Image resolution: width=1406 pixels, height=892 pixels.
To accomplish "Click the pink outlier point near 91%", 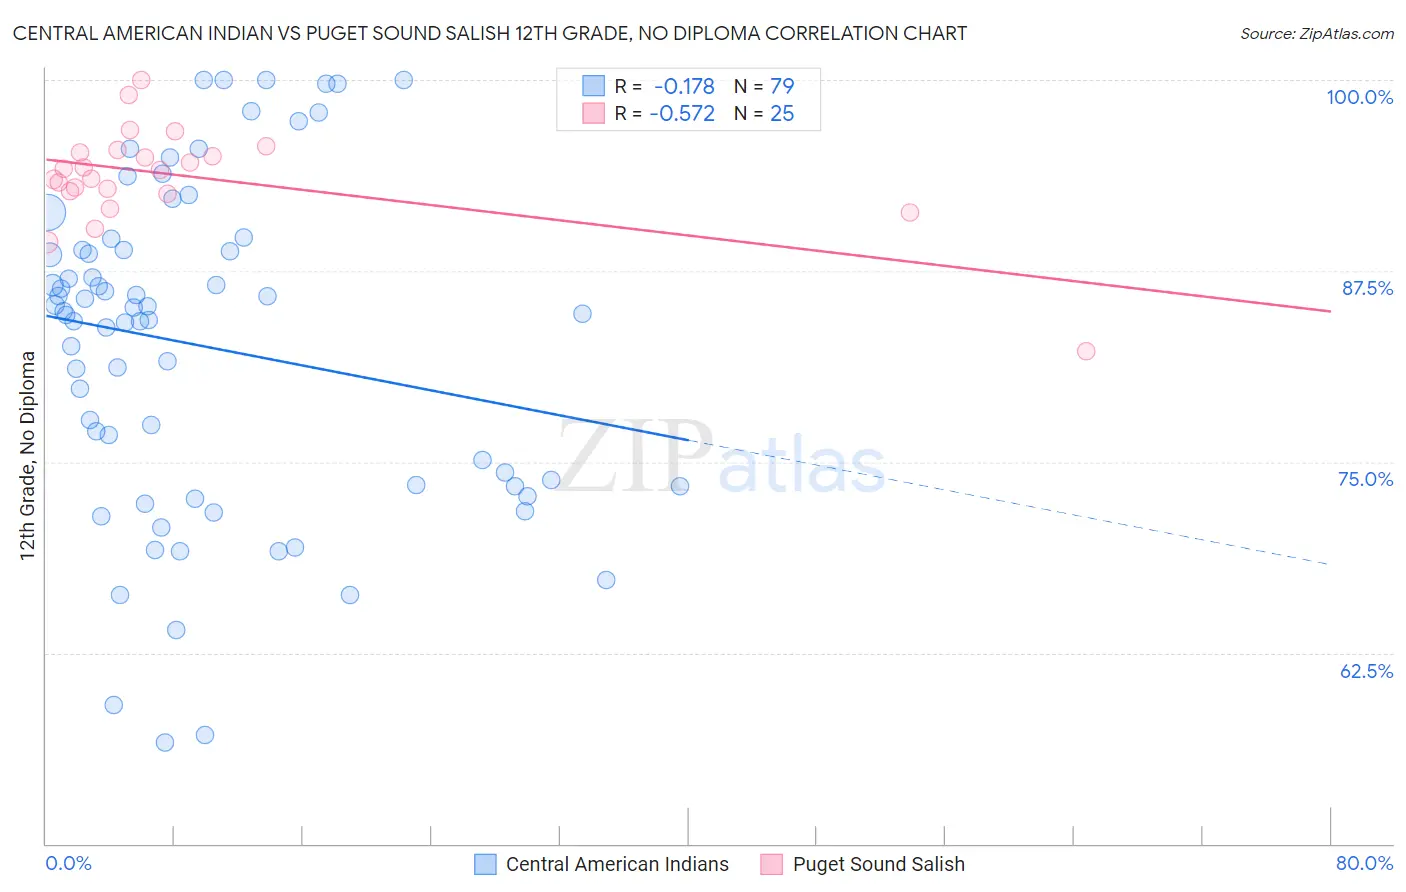I will [910, 212].
